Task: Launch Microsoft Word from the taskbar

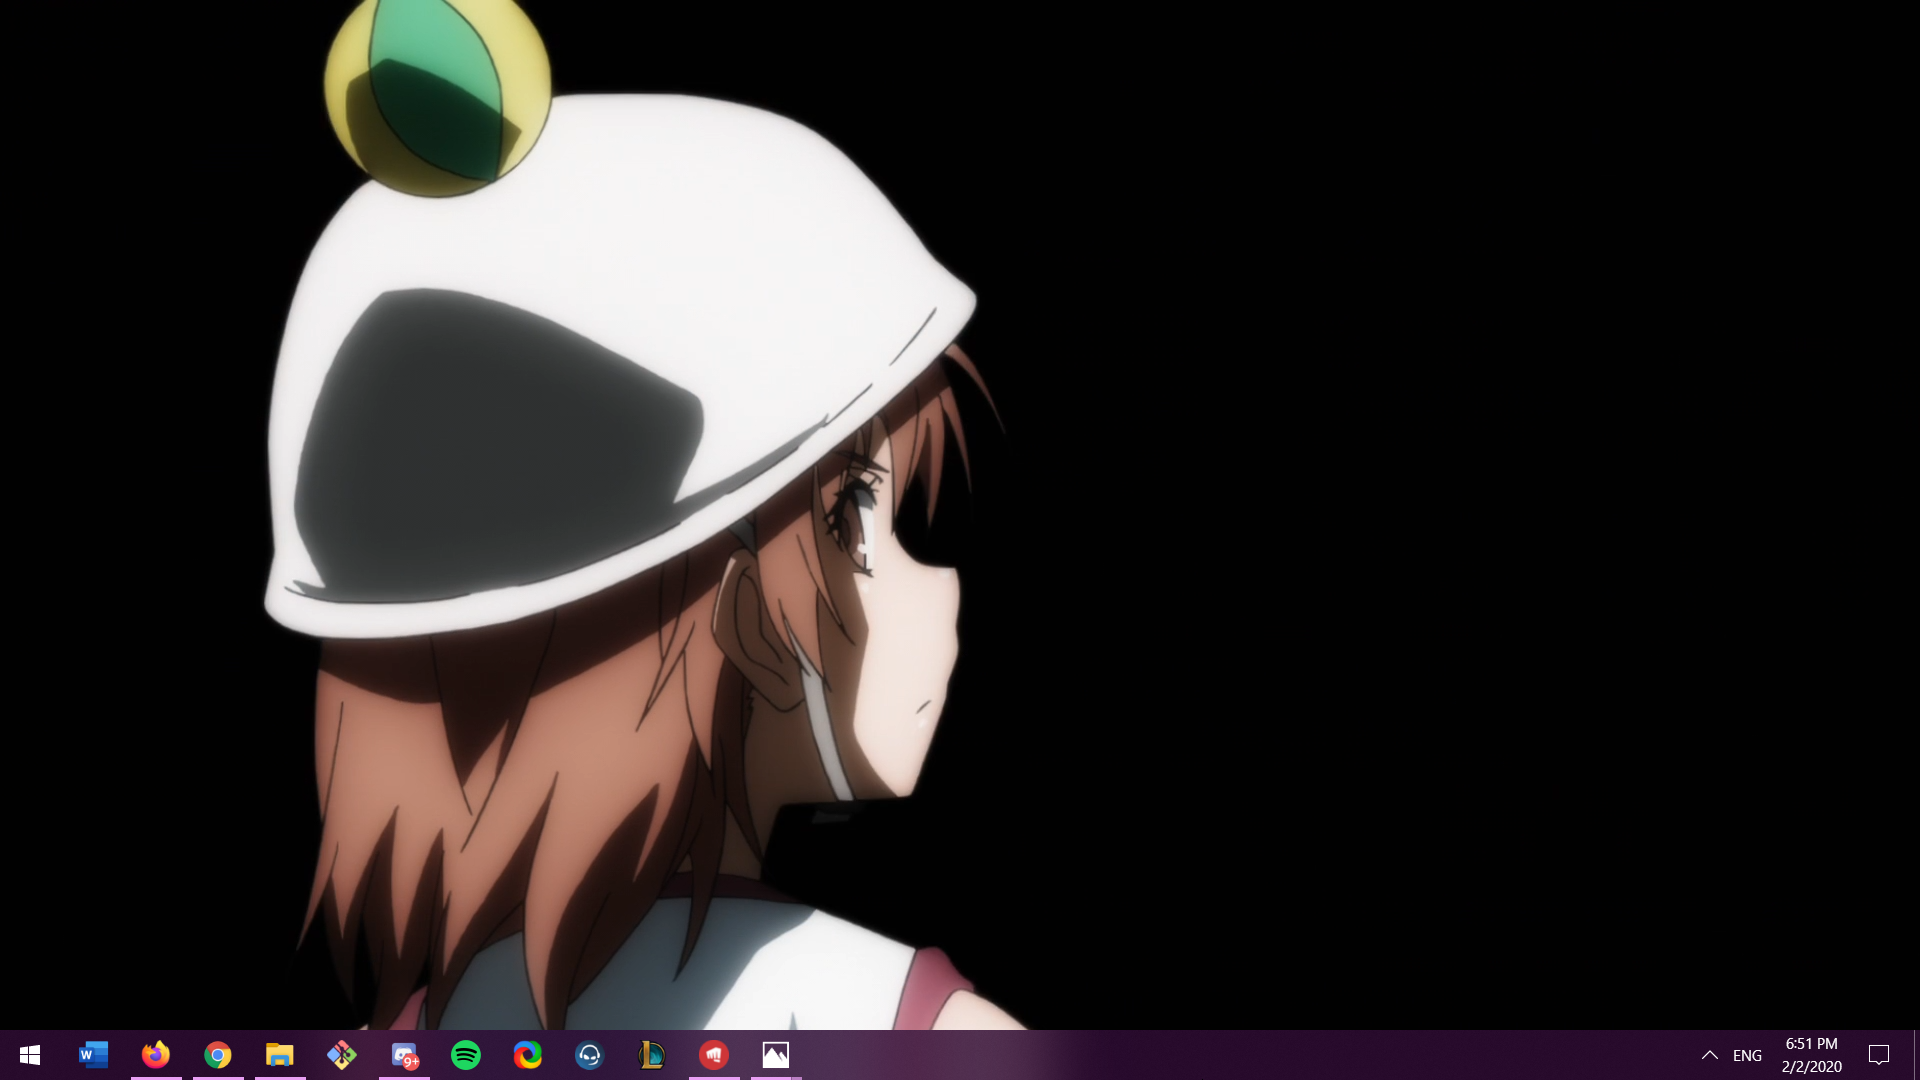Action: pos(93,1055)
